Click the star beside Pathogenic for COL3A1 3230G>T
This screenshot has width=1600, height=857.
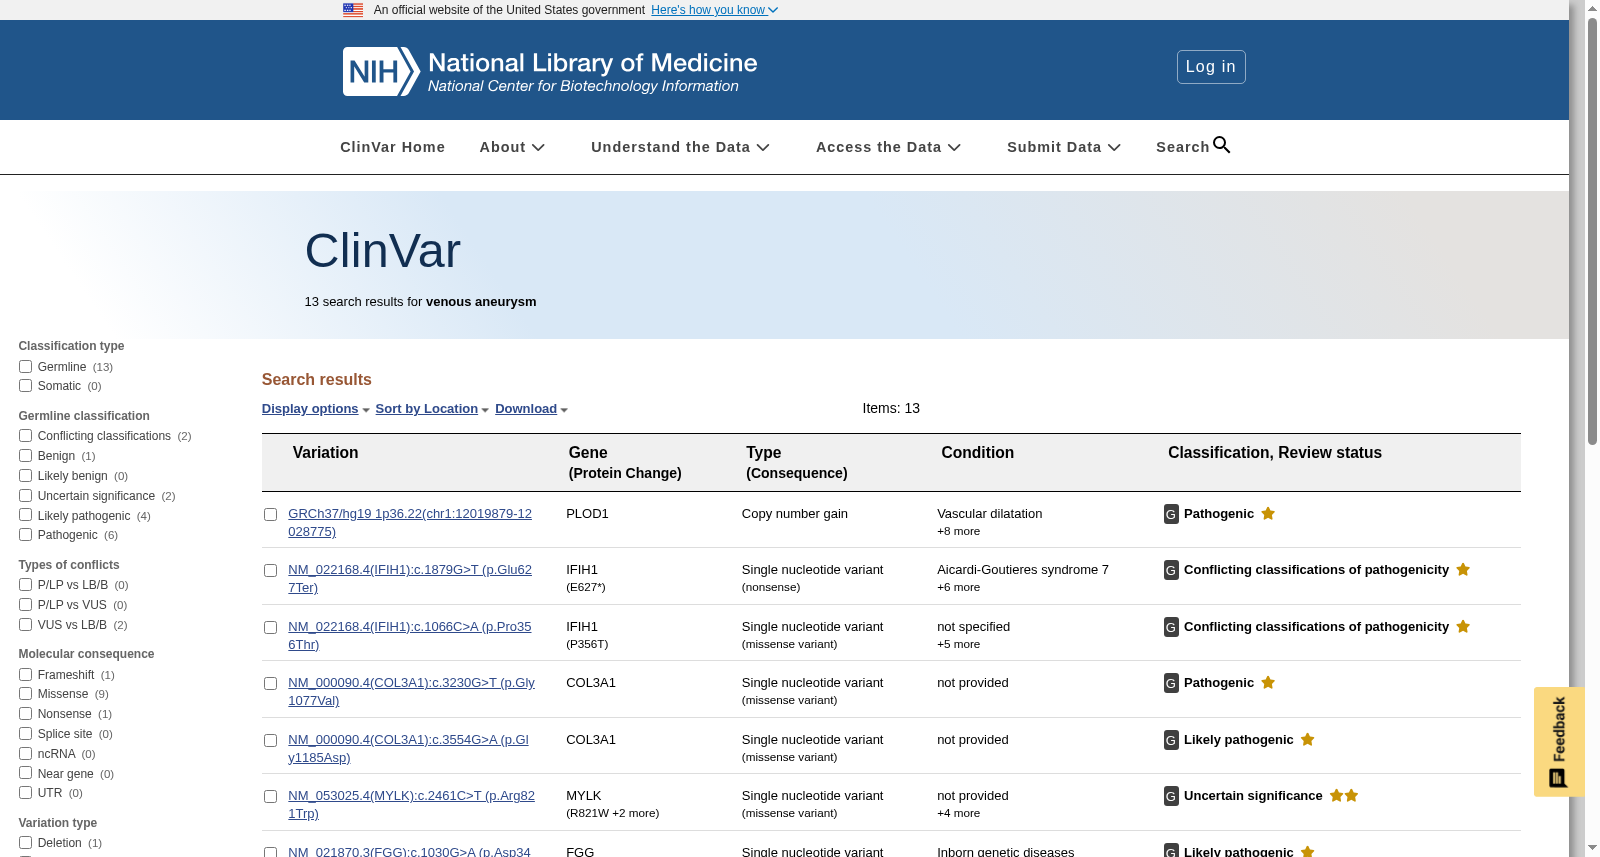coord(1268,683)
